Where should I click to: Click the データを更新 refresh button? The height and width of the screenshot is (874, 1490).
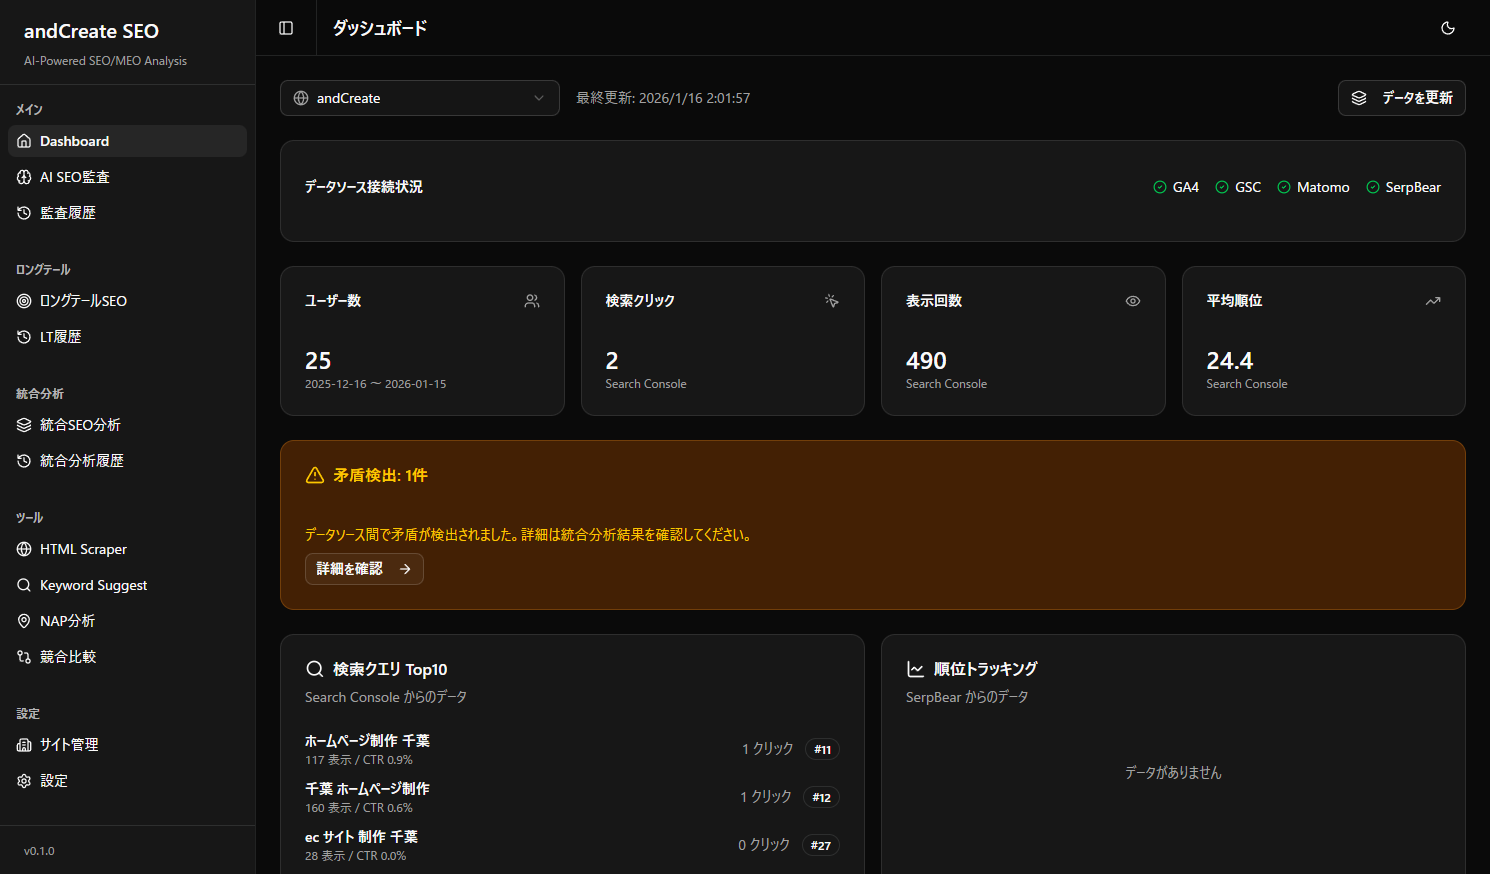(x=1401, y=97)
